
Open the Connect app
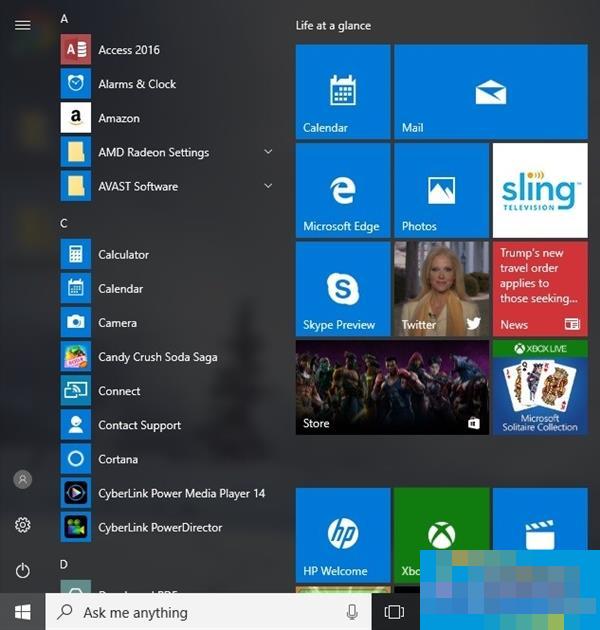[x=167, y=391]
